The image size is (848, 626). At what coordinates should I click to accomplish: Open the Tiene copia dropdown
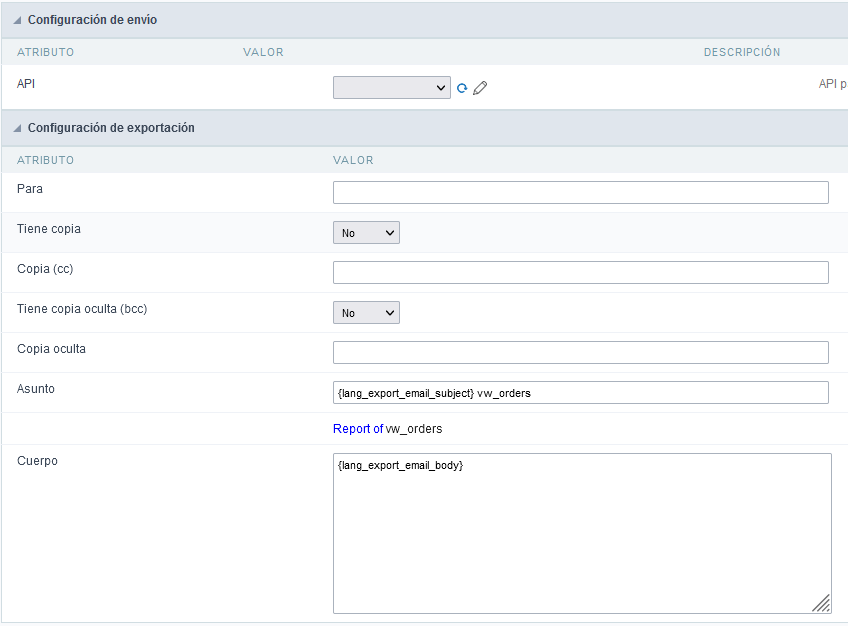point(366,233)
